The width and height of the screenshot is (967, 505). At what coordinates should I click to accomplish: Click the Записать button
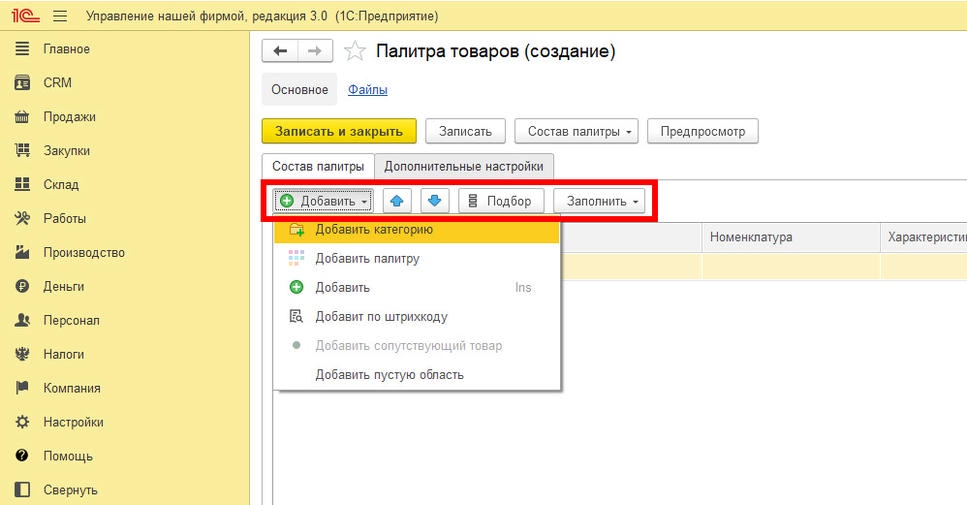click(466, 131)
